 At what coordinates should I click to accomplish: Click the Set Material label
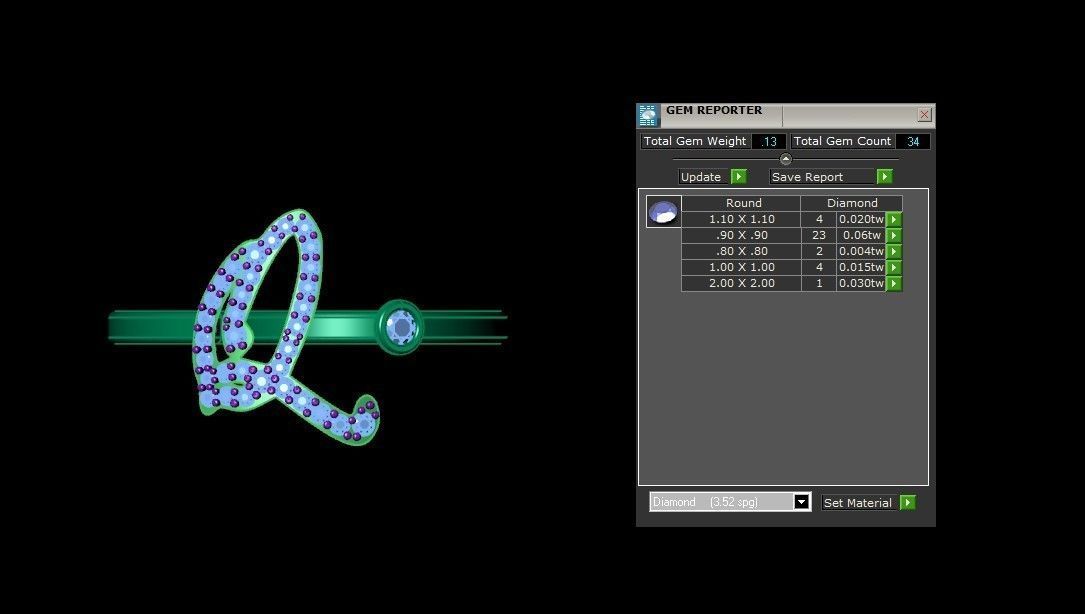click(x=858, y=503)
